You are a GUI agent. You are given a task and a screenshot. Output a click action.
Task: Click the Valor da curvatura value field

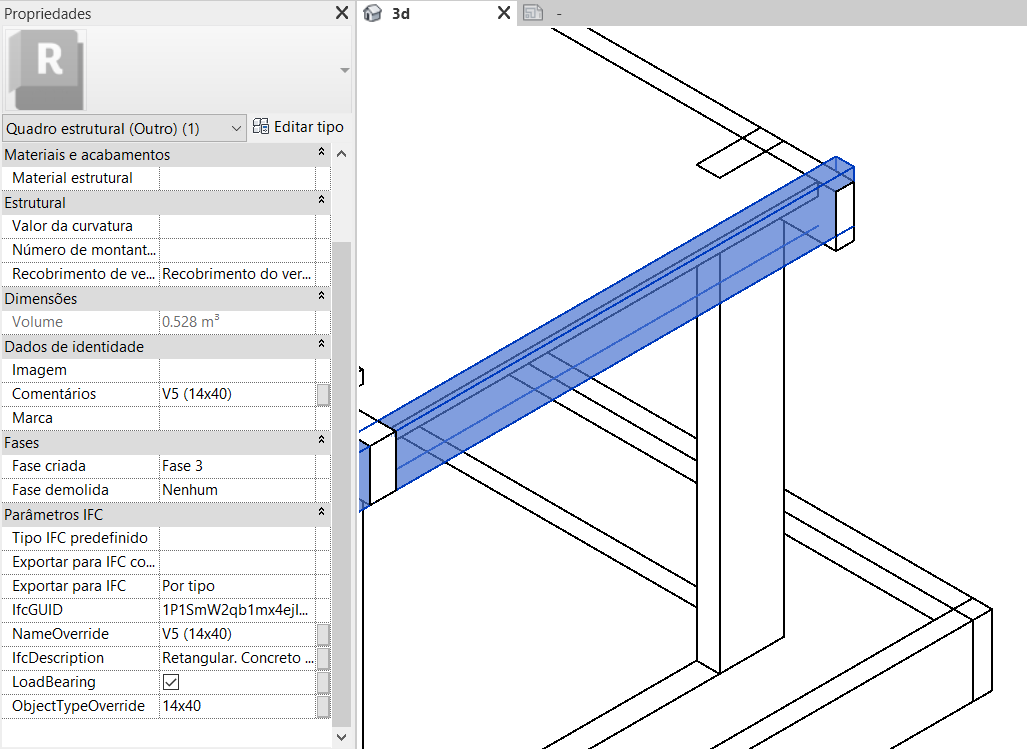(237, 226)
